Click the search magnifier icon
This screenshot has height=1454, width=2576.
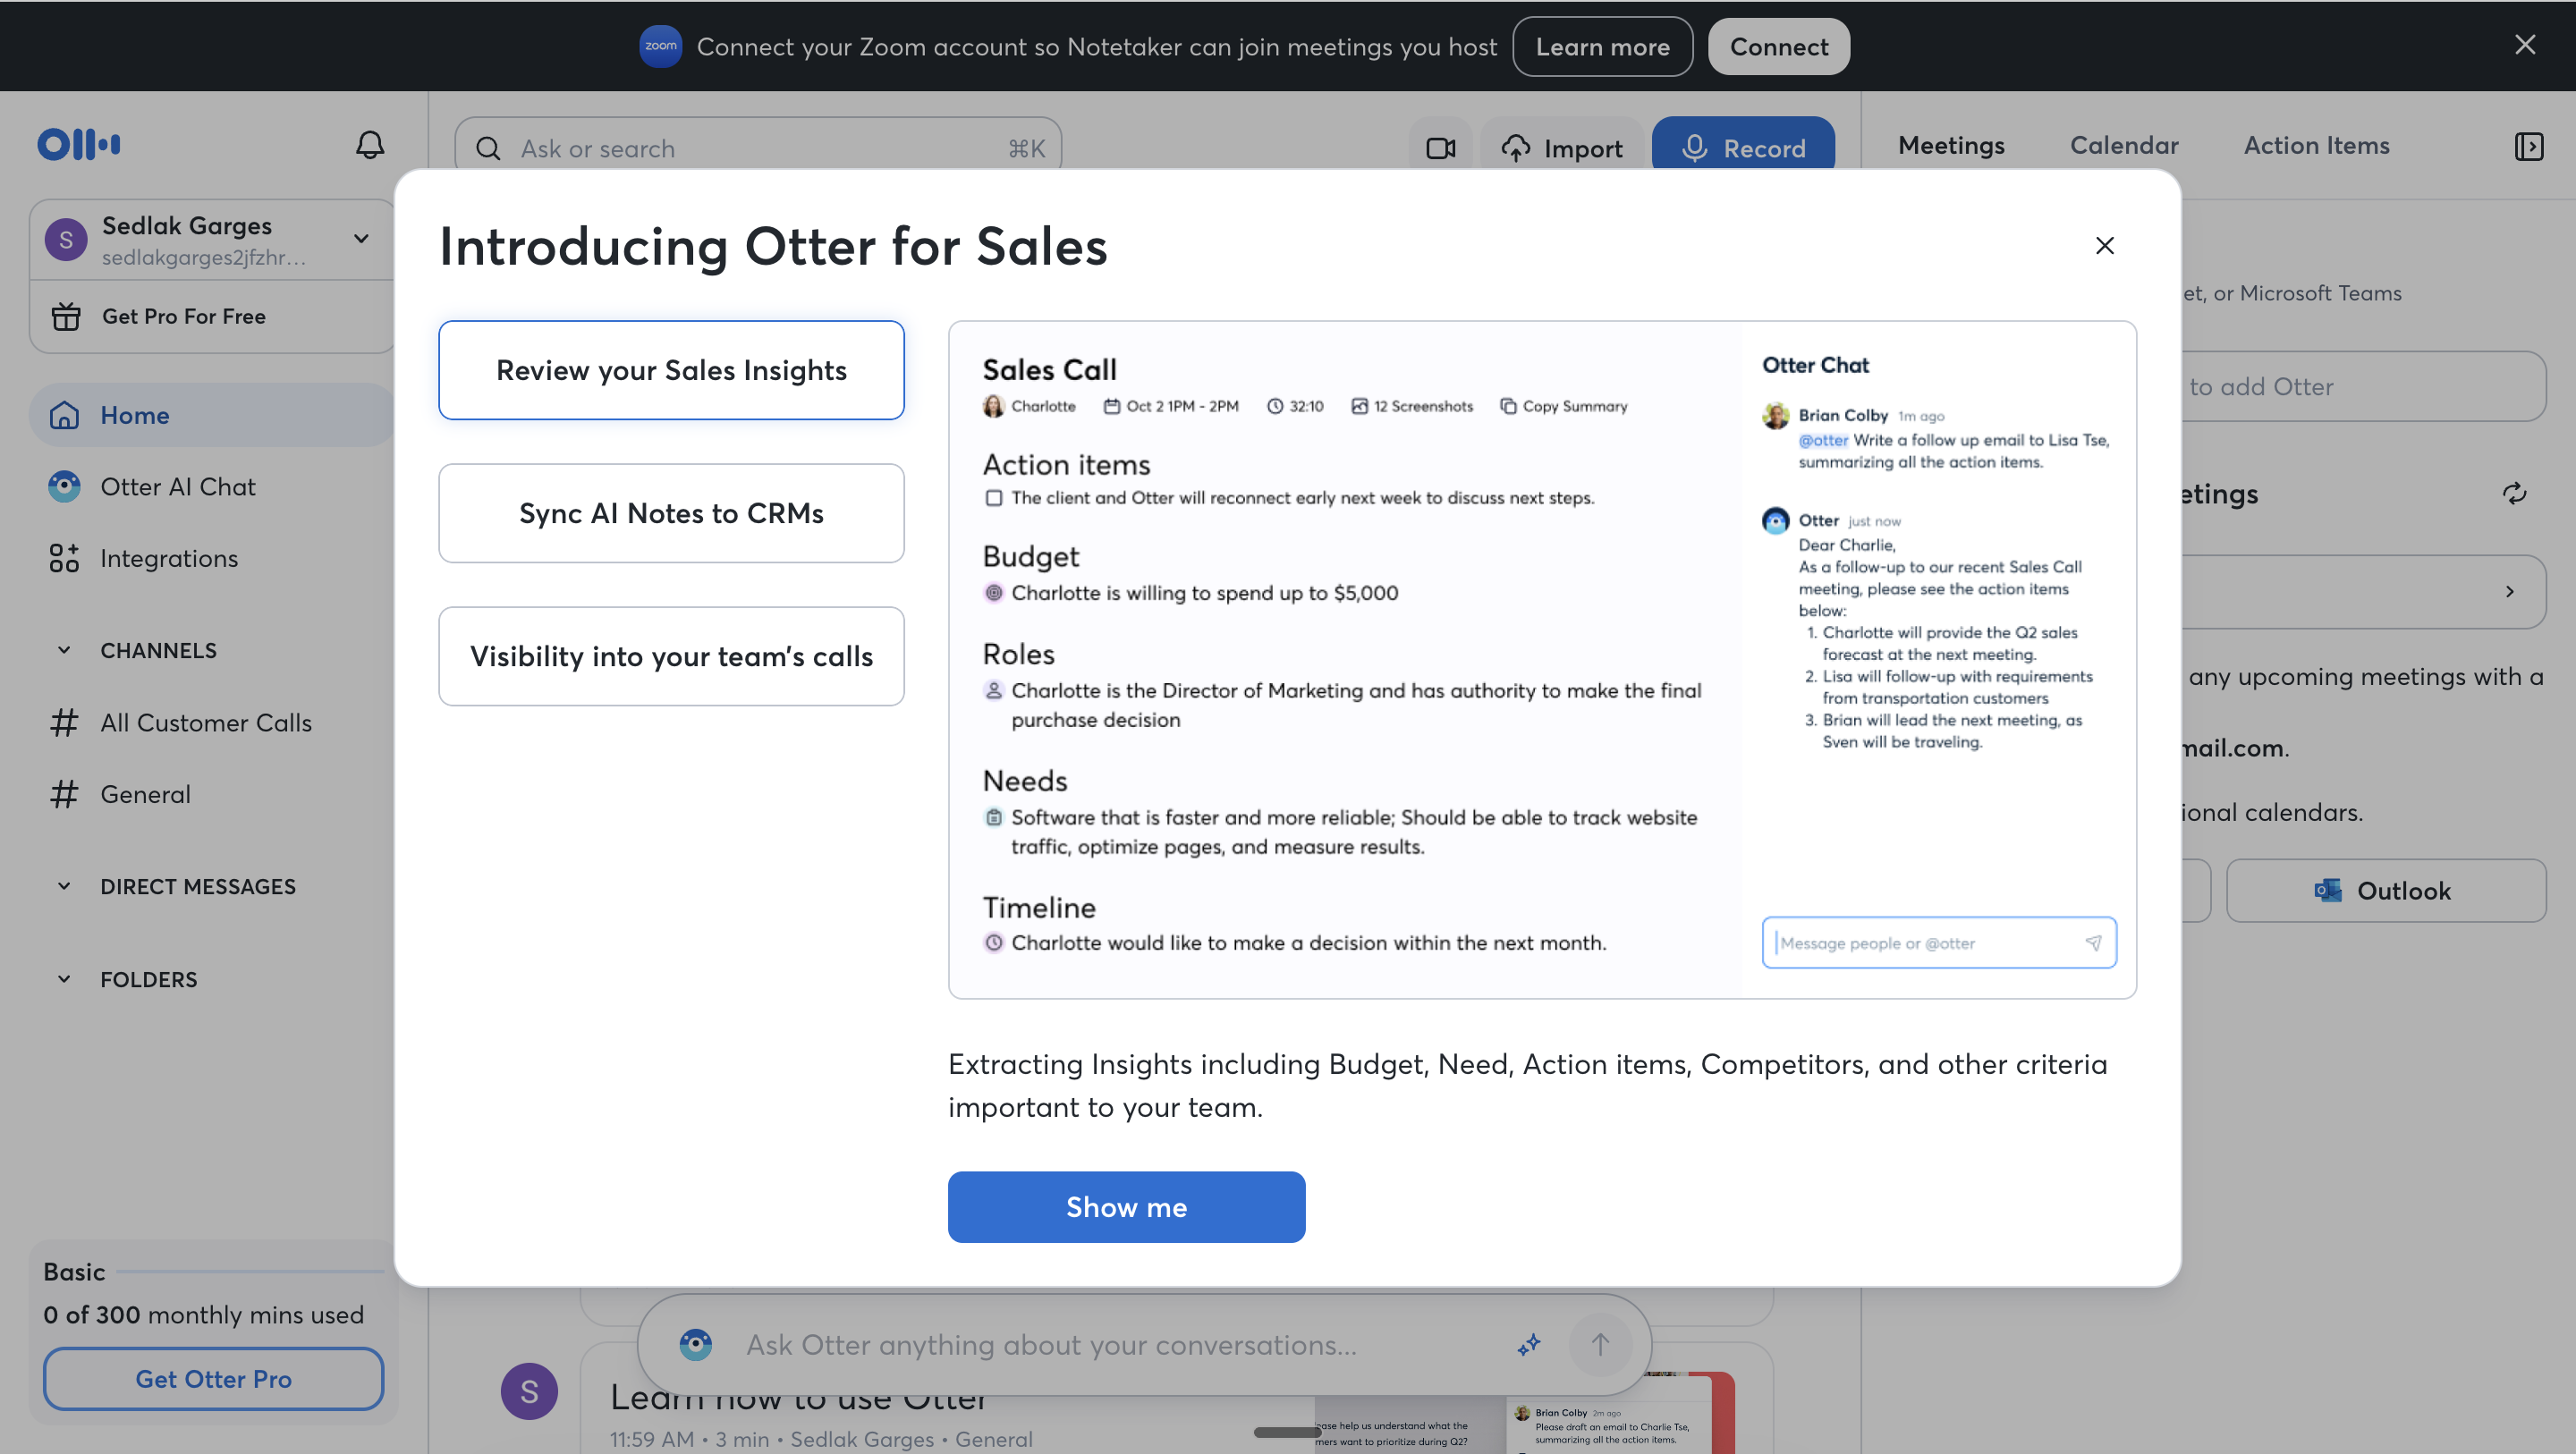coord(488,147)
